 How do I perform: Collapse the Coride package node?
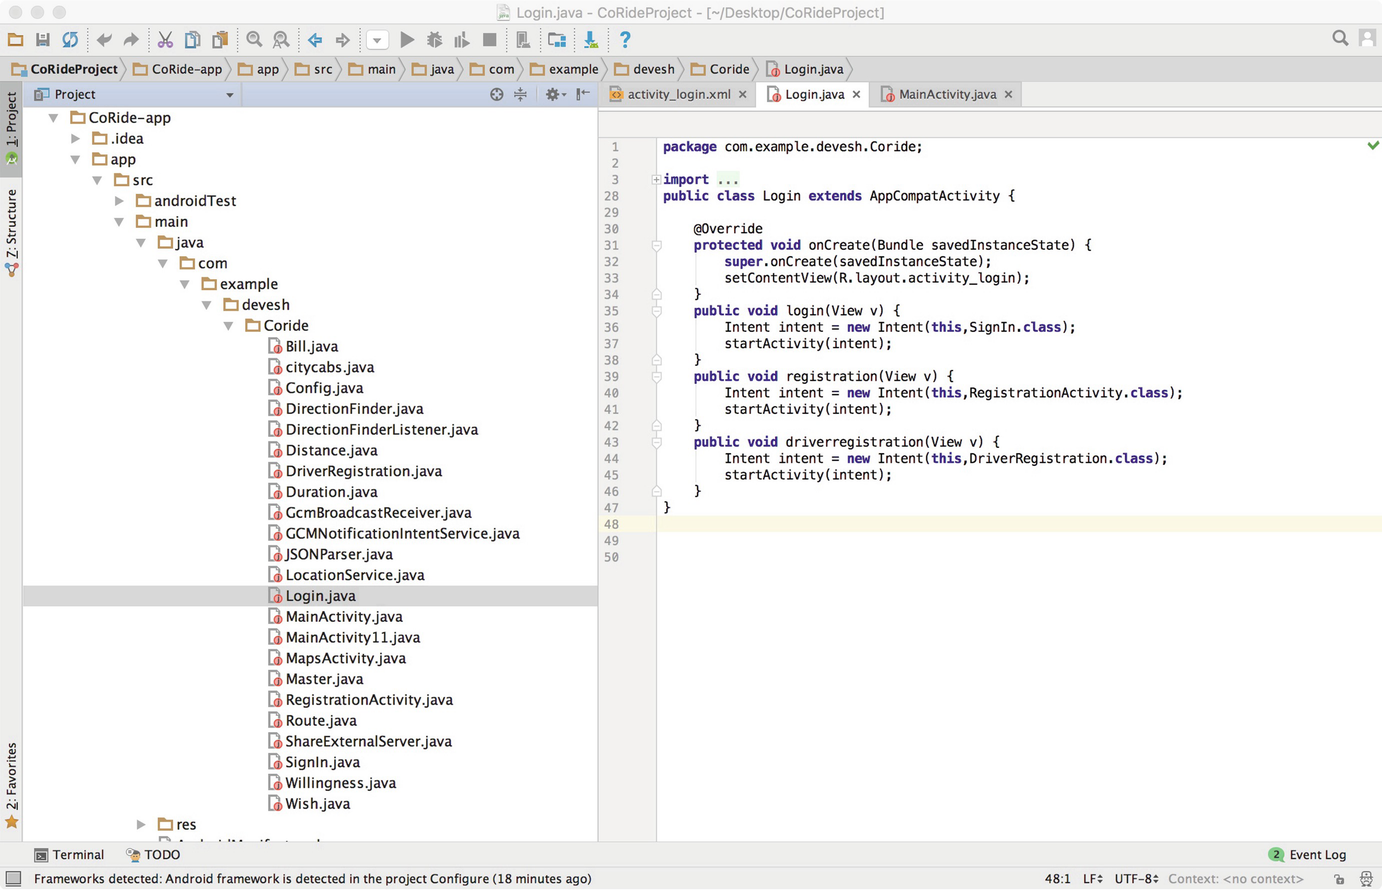[x=229, y=326]
